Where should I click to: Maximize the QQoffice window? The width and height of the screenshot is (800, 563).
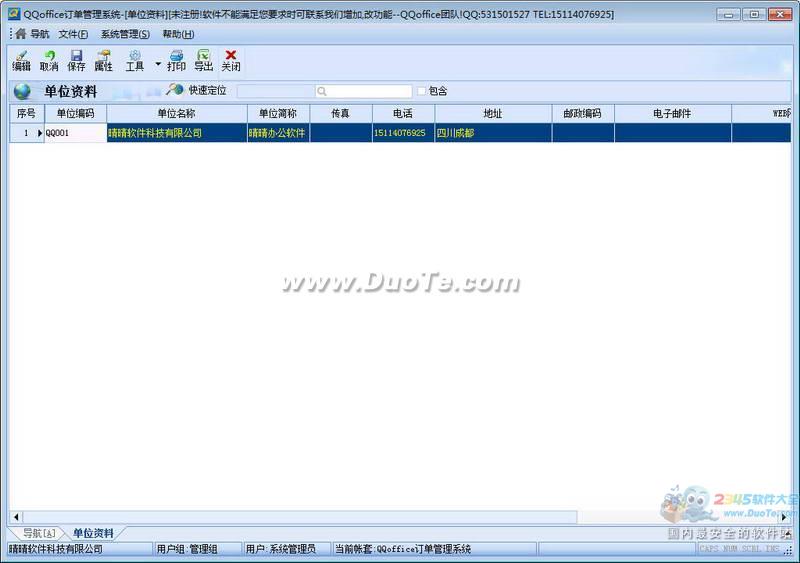(754, 14)
